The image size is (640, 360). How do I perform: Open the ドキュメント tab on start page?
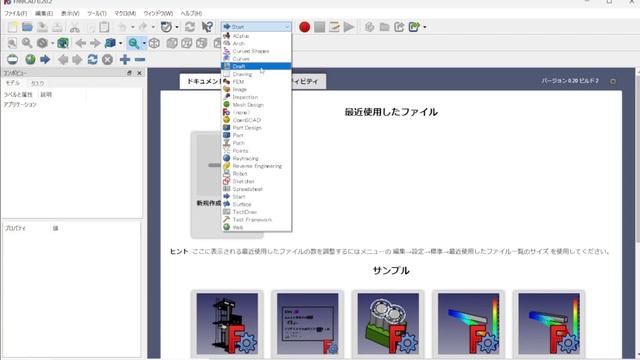(203, 82)
